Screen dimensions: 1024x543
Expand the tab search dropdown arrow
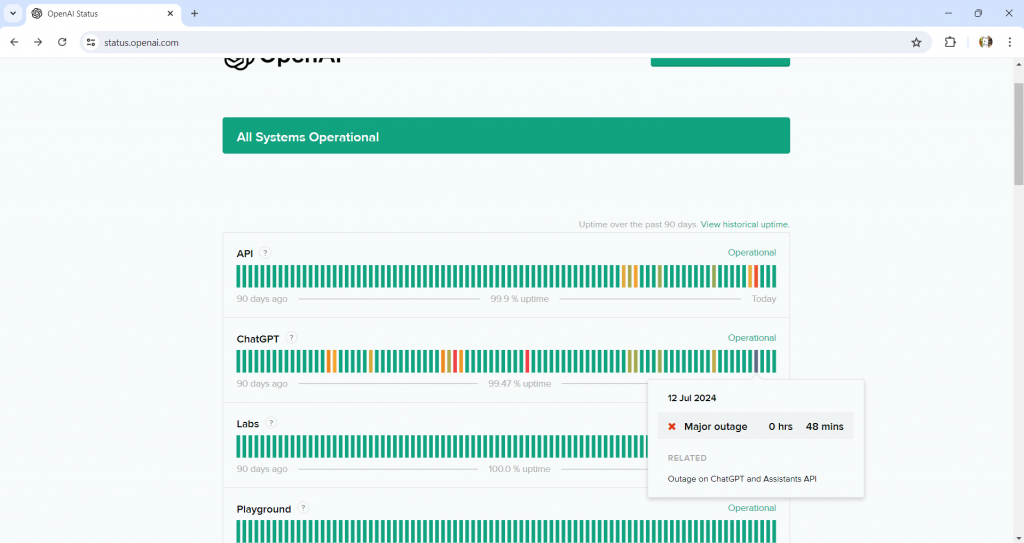pos(13,13)
